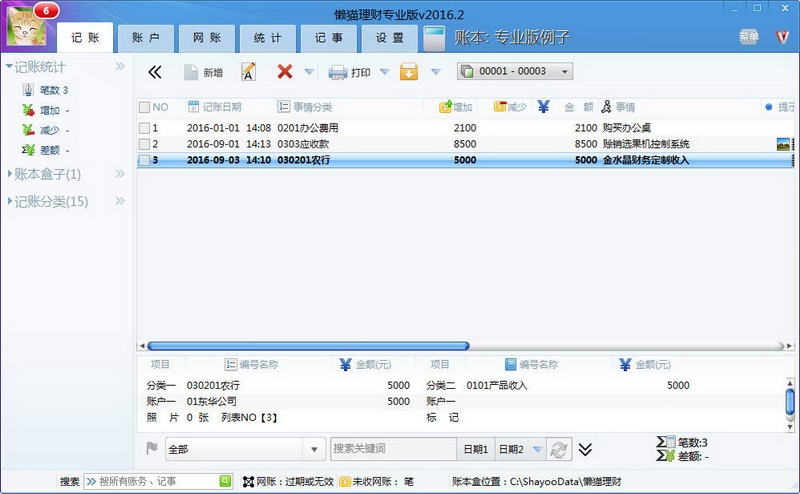The image size is (800, 494).
Task: Click the cat avatar icon
Action: pos(26,28)
